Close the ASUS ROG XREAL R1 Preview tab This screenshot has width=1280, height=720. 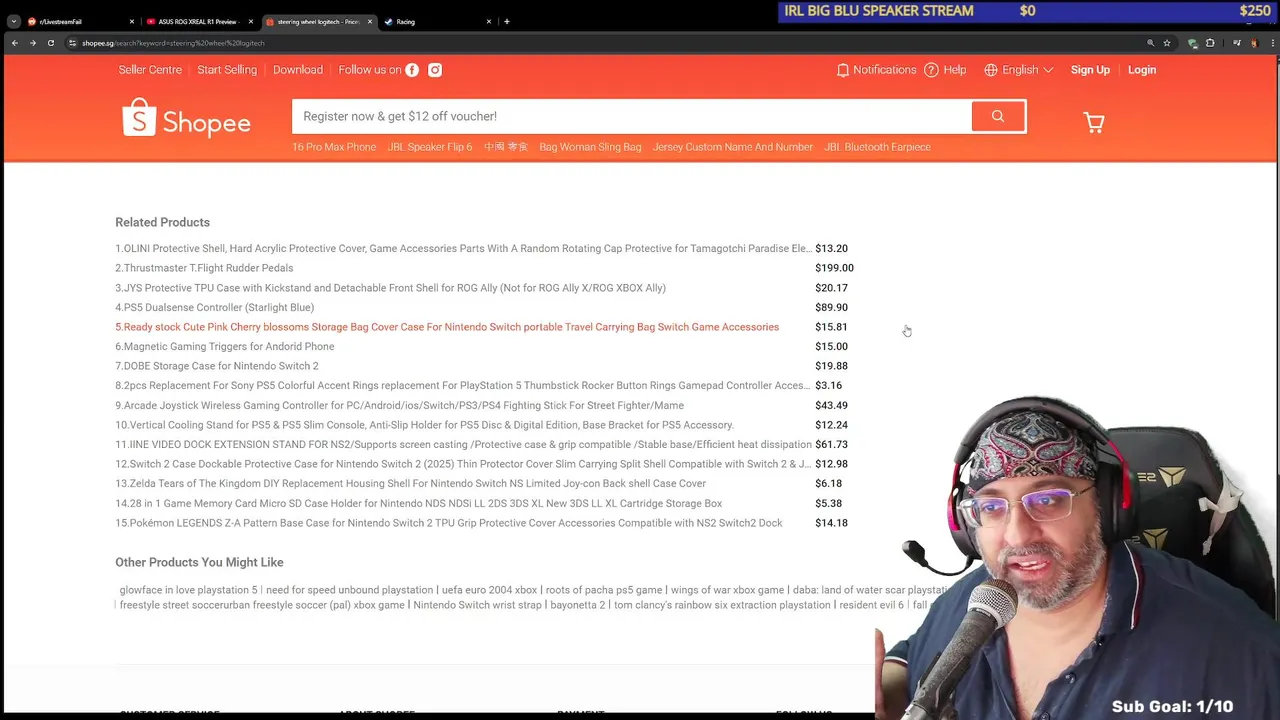pyautogui.click(x=251, y=21)
